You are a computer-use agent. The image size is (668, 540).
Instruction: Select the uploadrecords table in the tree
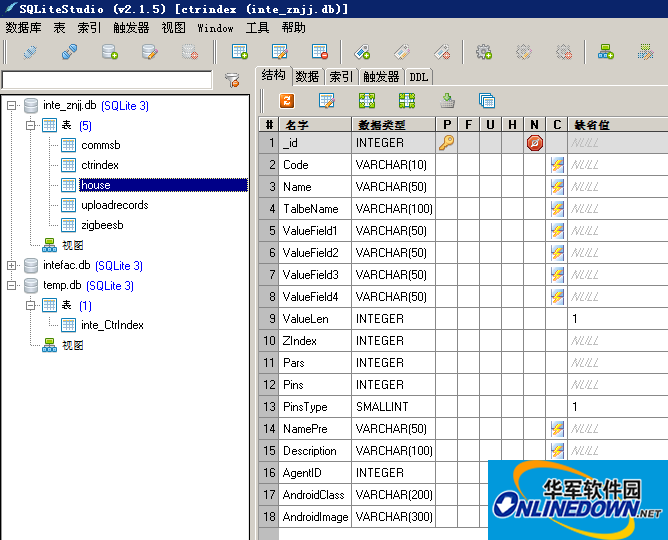(x=115, y=205)
